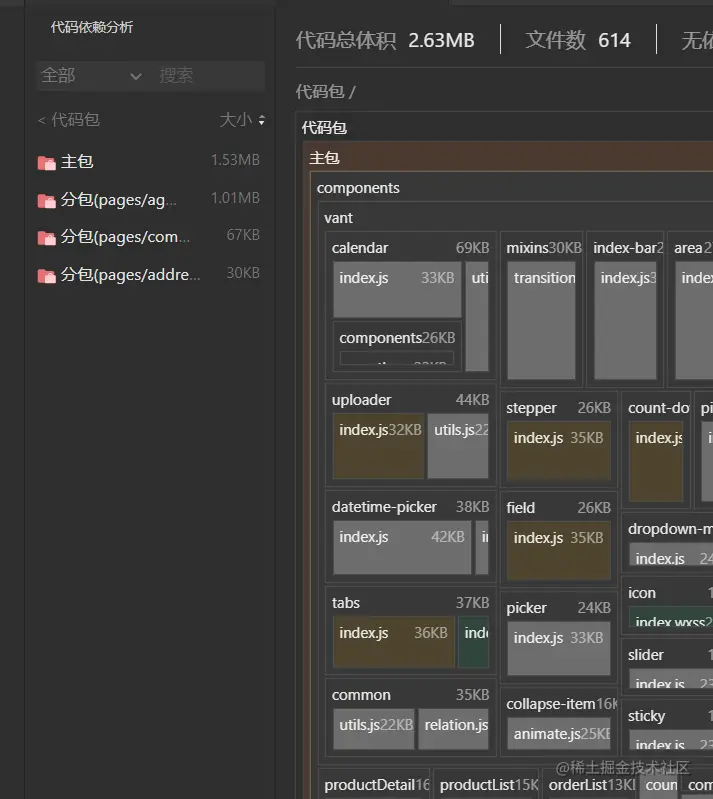The image size is (713, 799).
Task: Click datetime-picker index.js 42KB tile
Action: (402, 547)
